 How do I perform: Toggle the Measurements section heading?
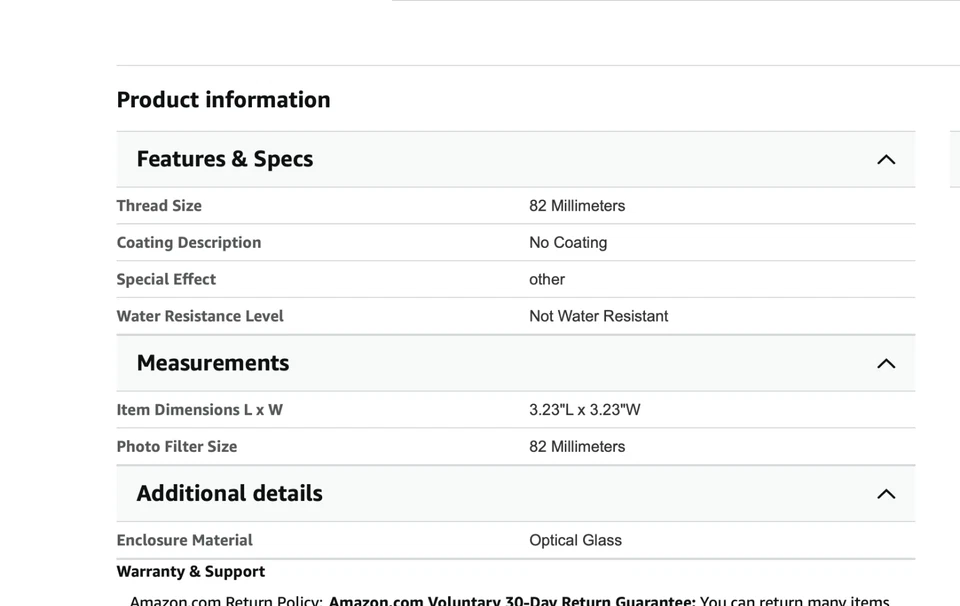(213, 363)
